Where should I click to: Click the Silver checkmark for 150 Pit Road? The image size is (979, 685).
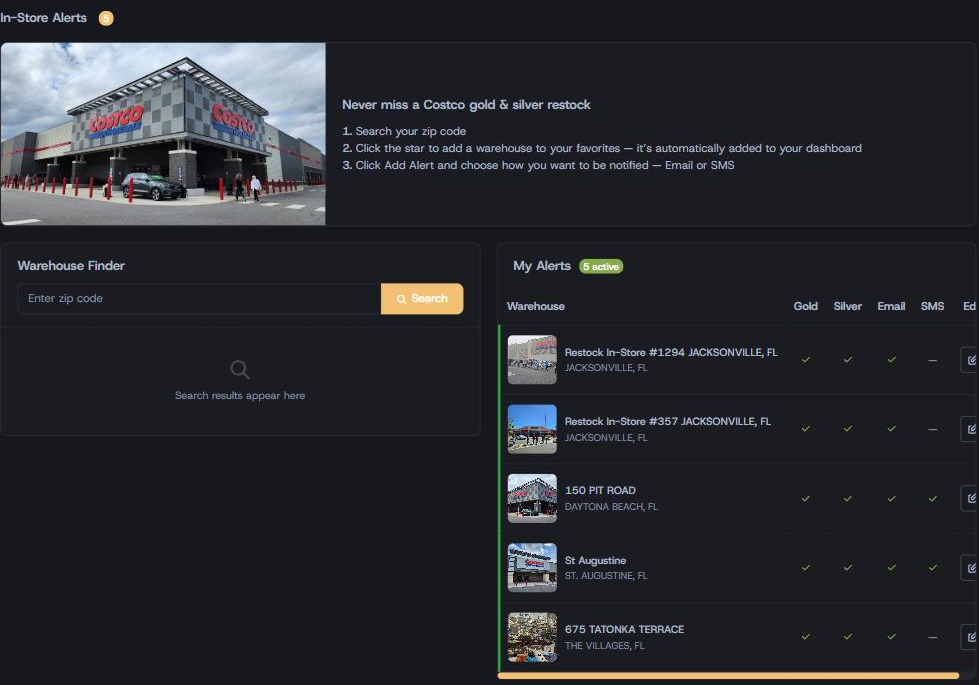tap(847, 498)
